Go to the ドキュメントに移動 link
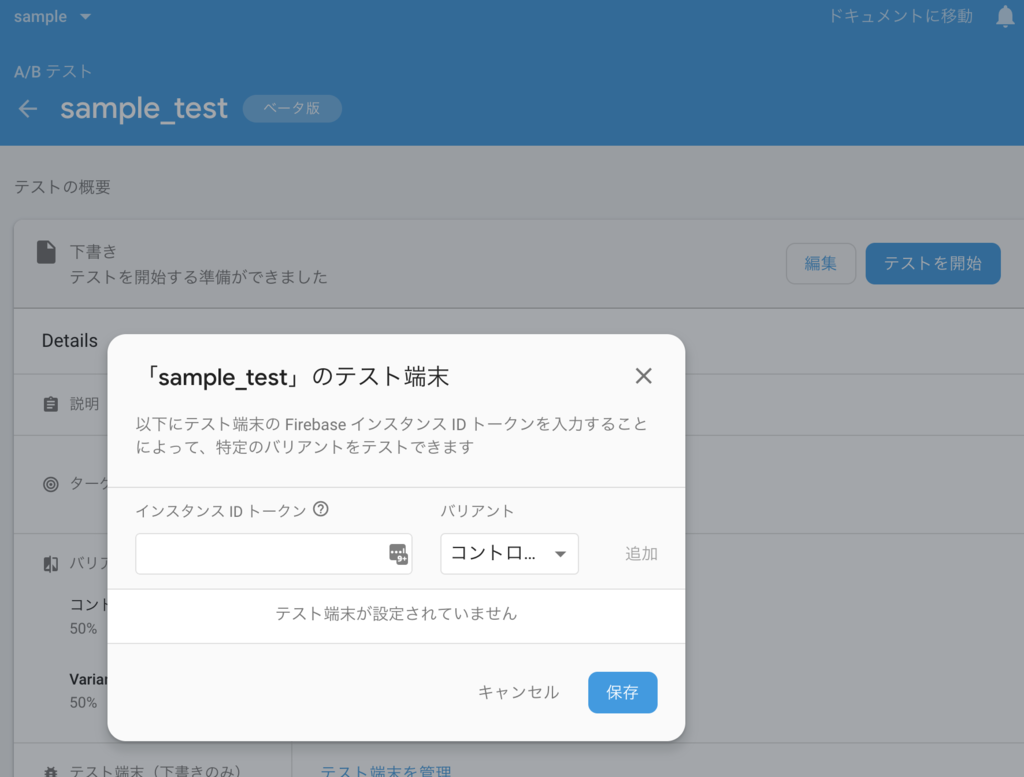The height and width of the screenshot is (777, 1024). pos(901,16)
